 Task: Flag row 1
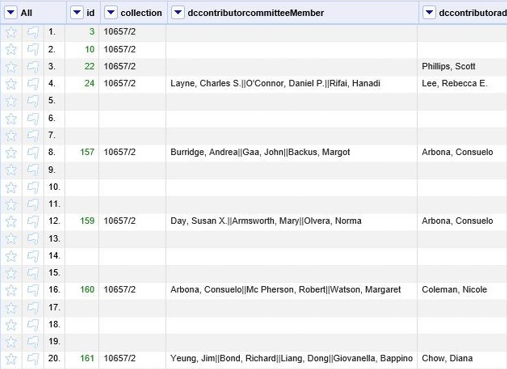click(x=33, y=32)
